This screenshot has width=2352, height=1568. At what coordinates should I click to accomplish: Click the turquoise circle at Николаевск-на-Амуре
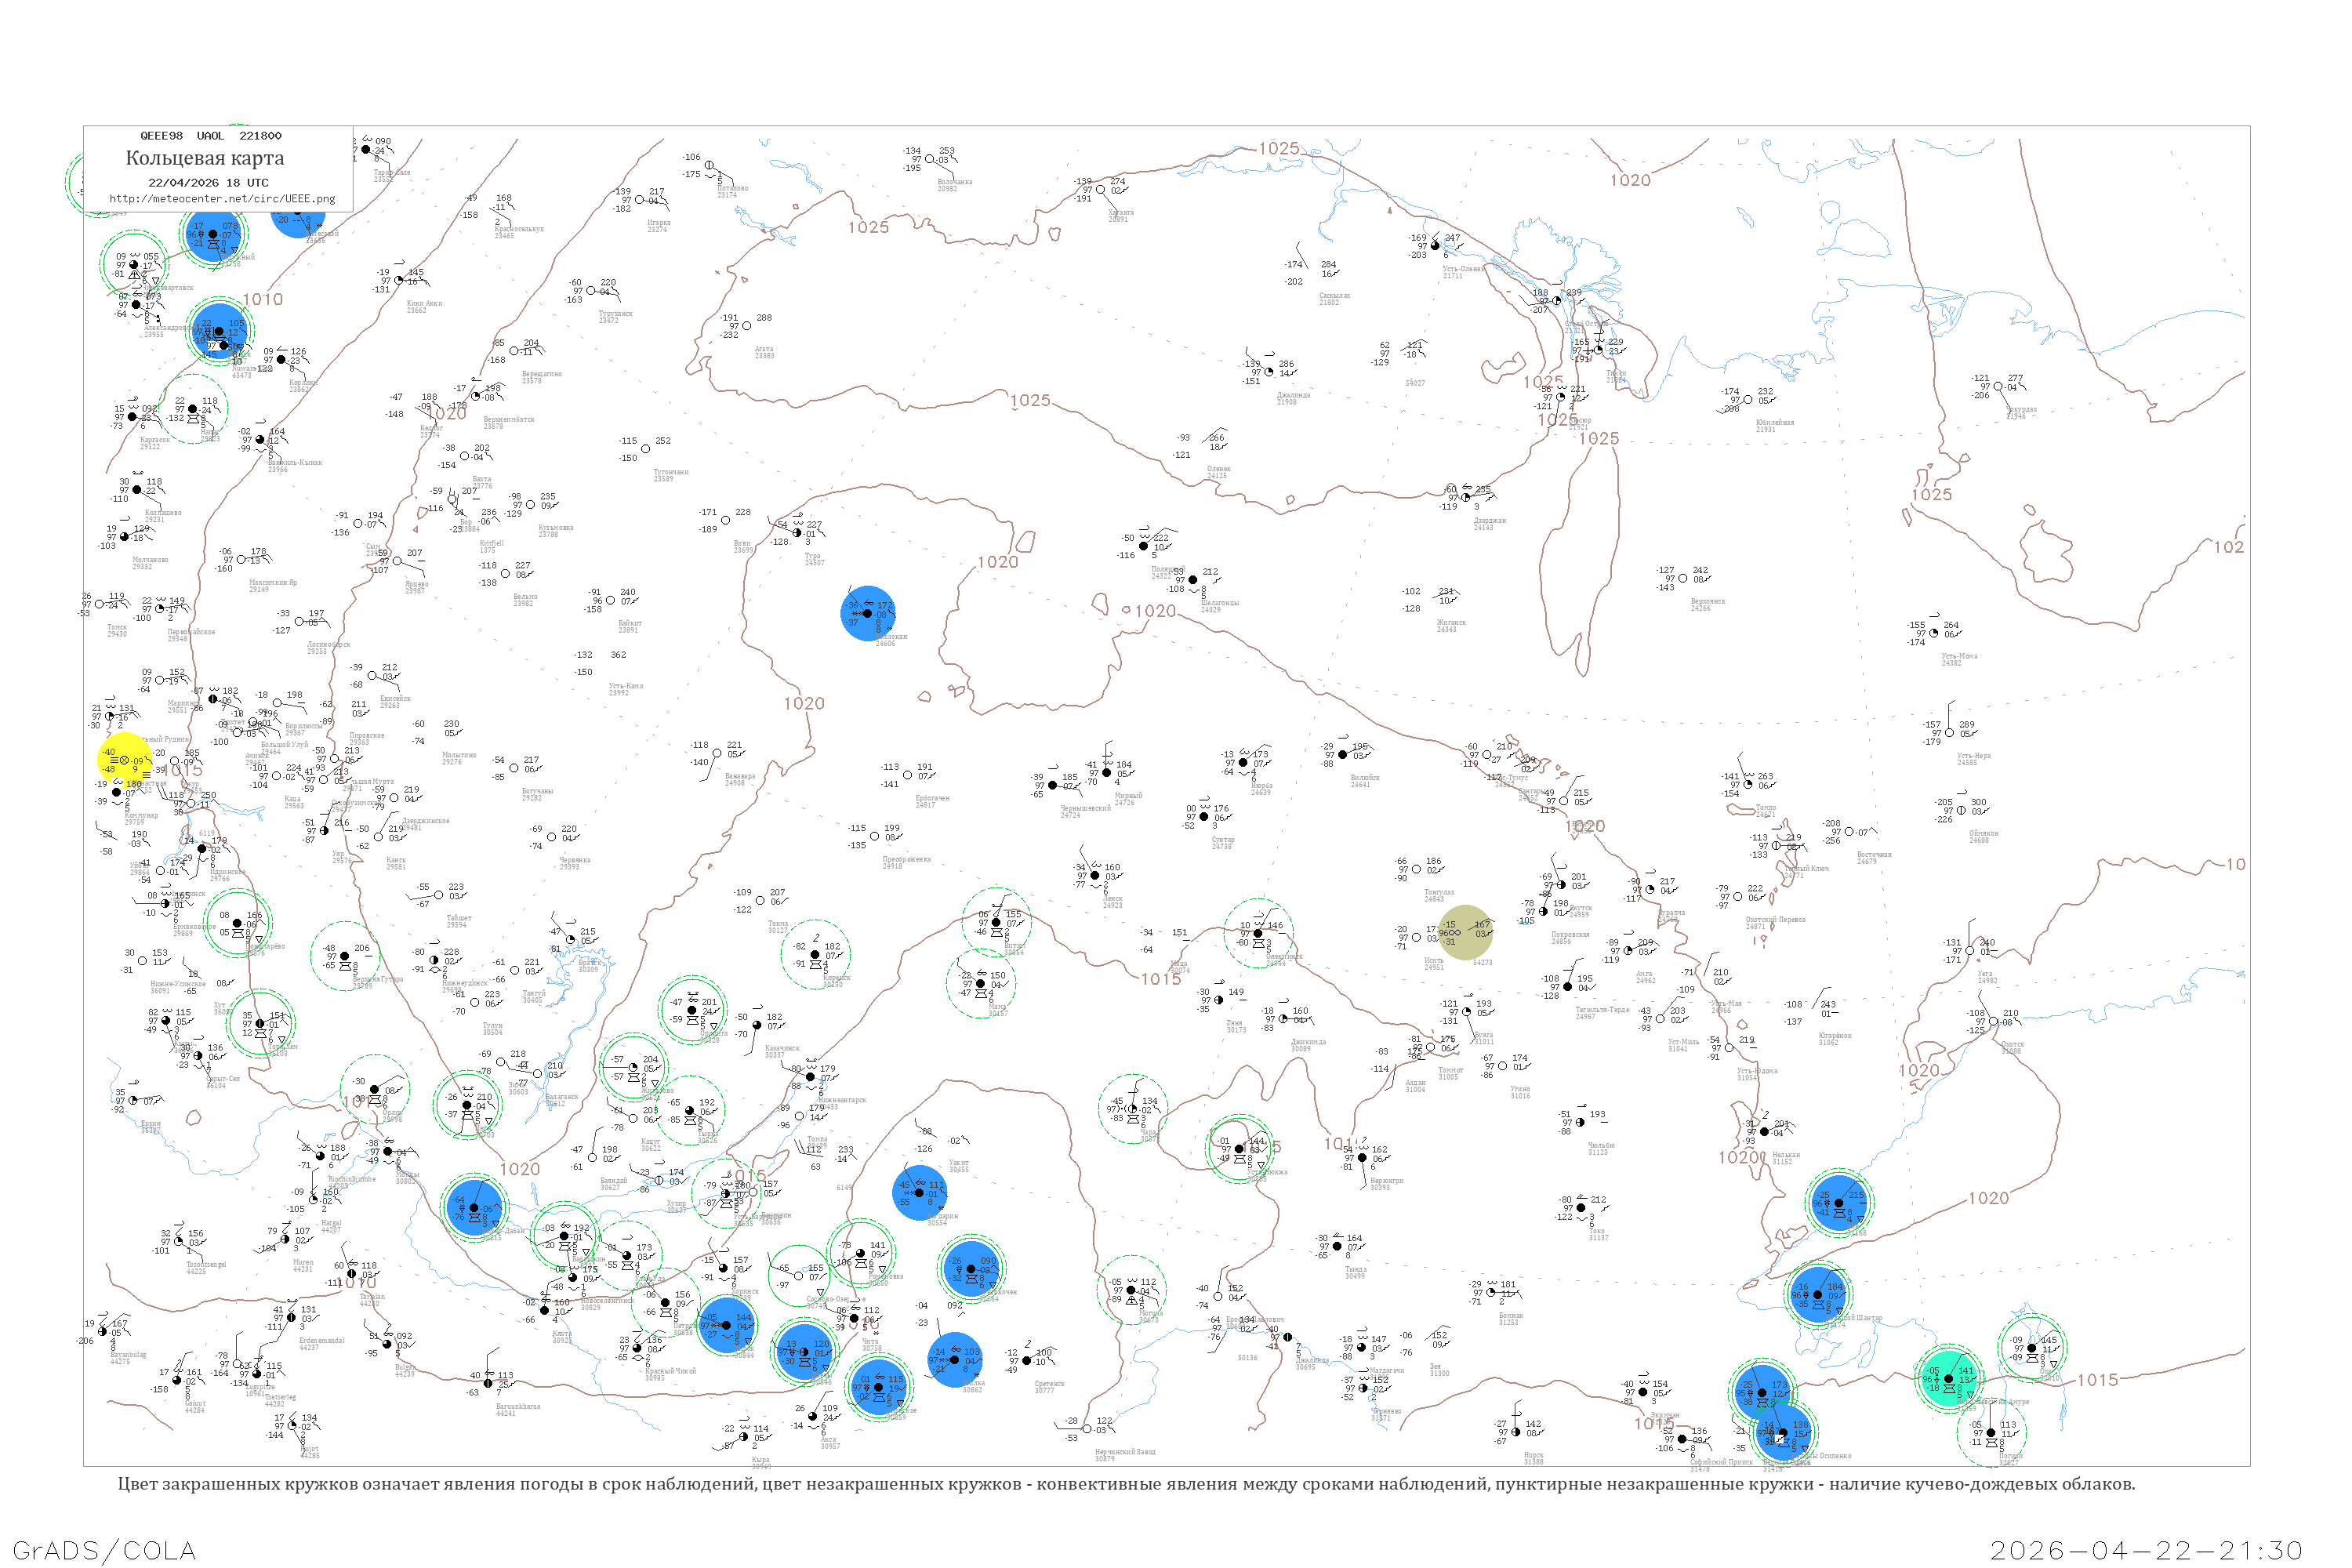[x=1949, y=1378]
